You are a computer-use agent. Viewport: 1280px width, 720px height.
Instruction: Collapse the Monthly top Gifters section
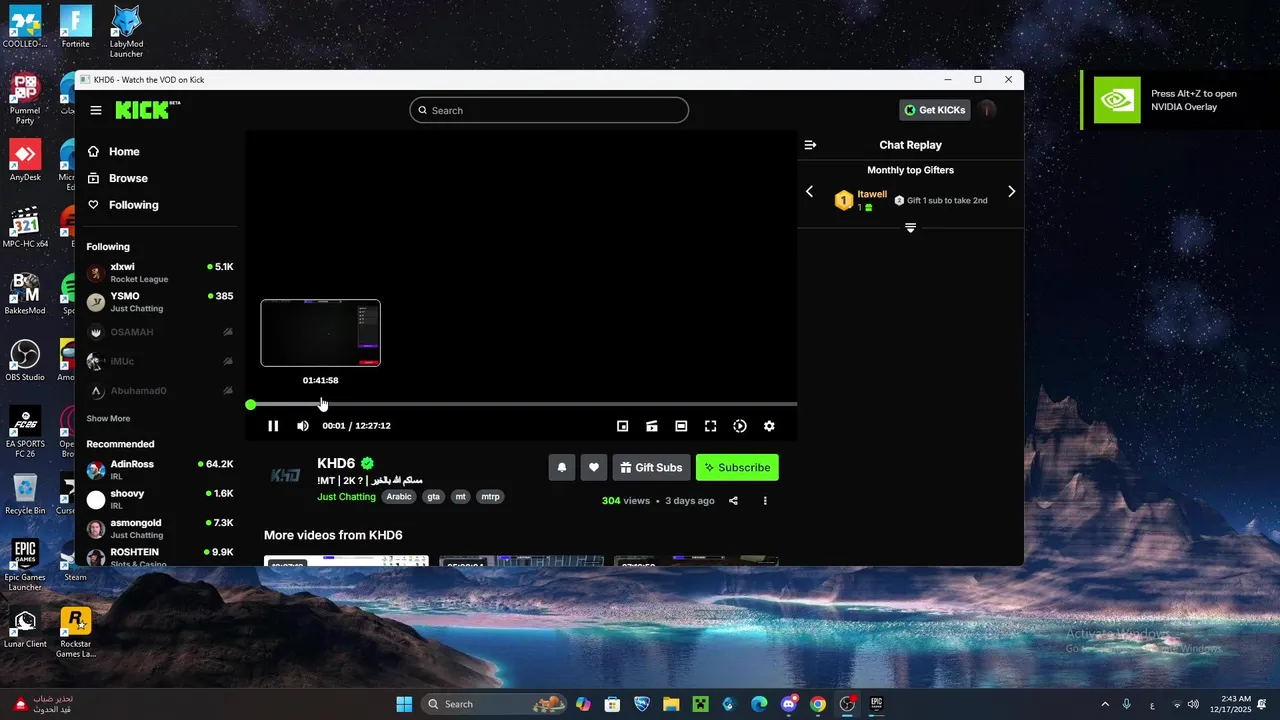click(910, 228)
